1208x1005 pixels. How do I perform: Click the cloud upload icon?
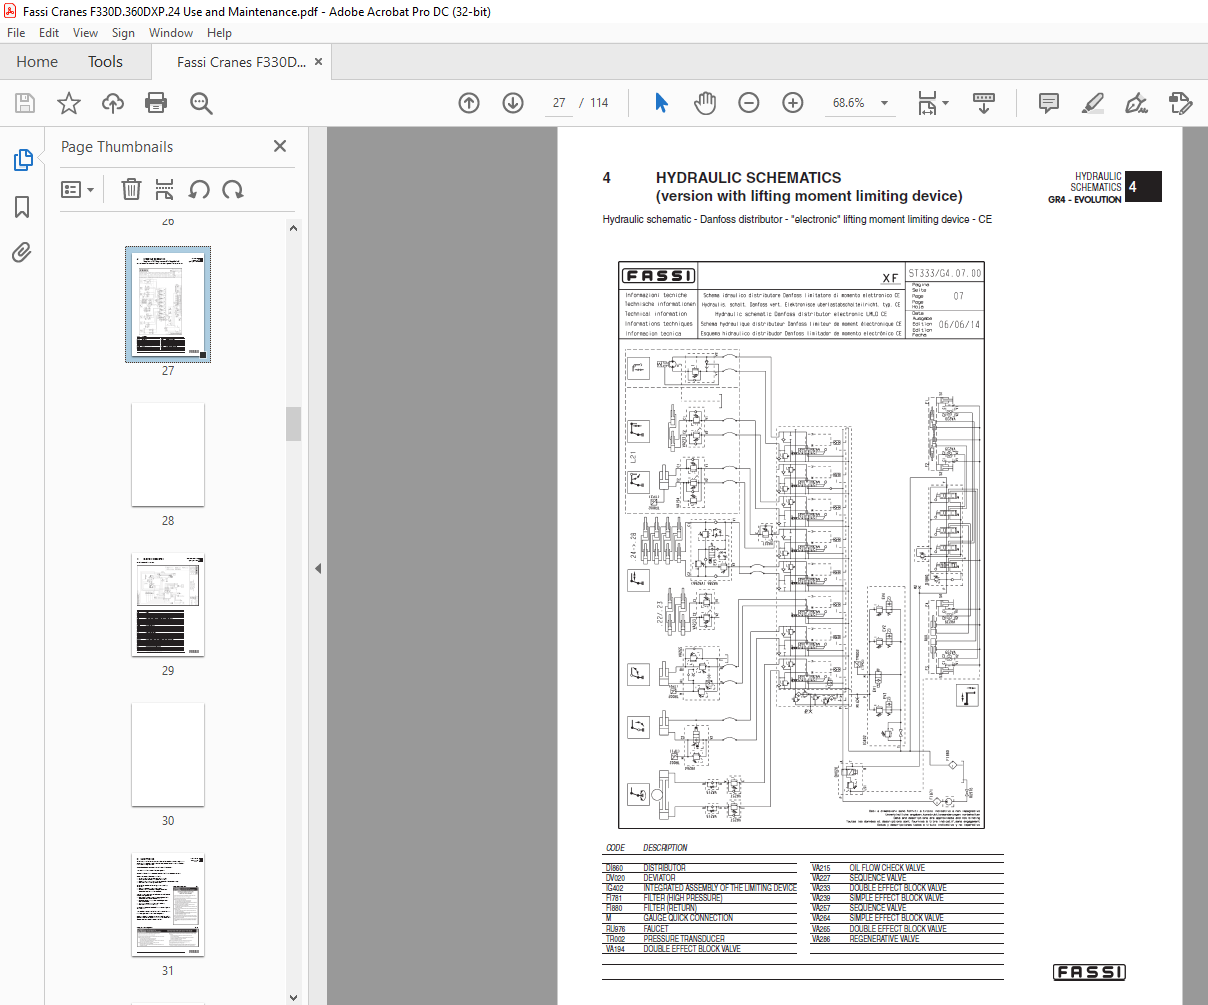[113, 103]
